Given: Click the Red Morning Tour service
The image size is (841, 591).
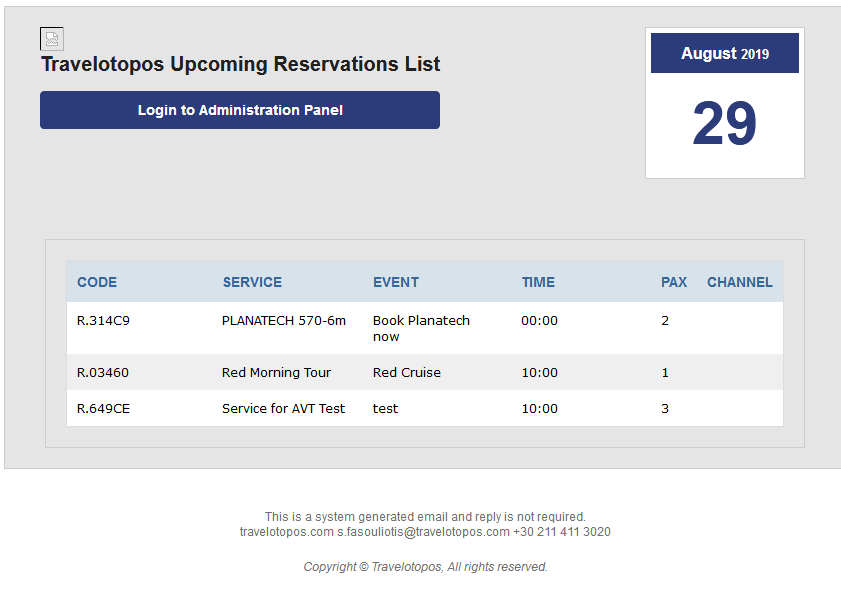Looking at the screenshot, I should [x=276, y=373].
